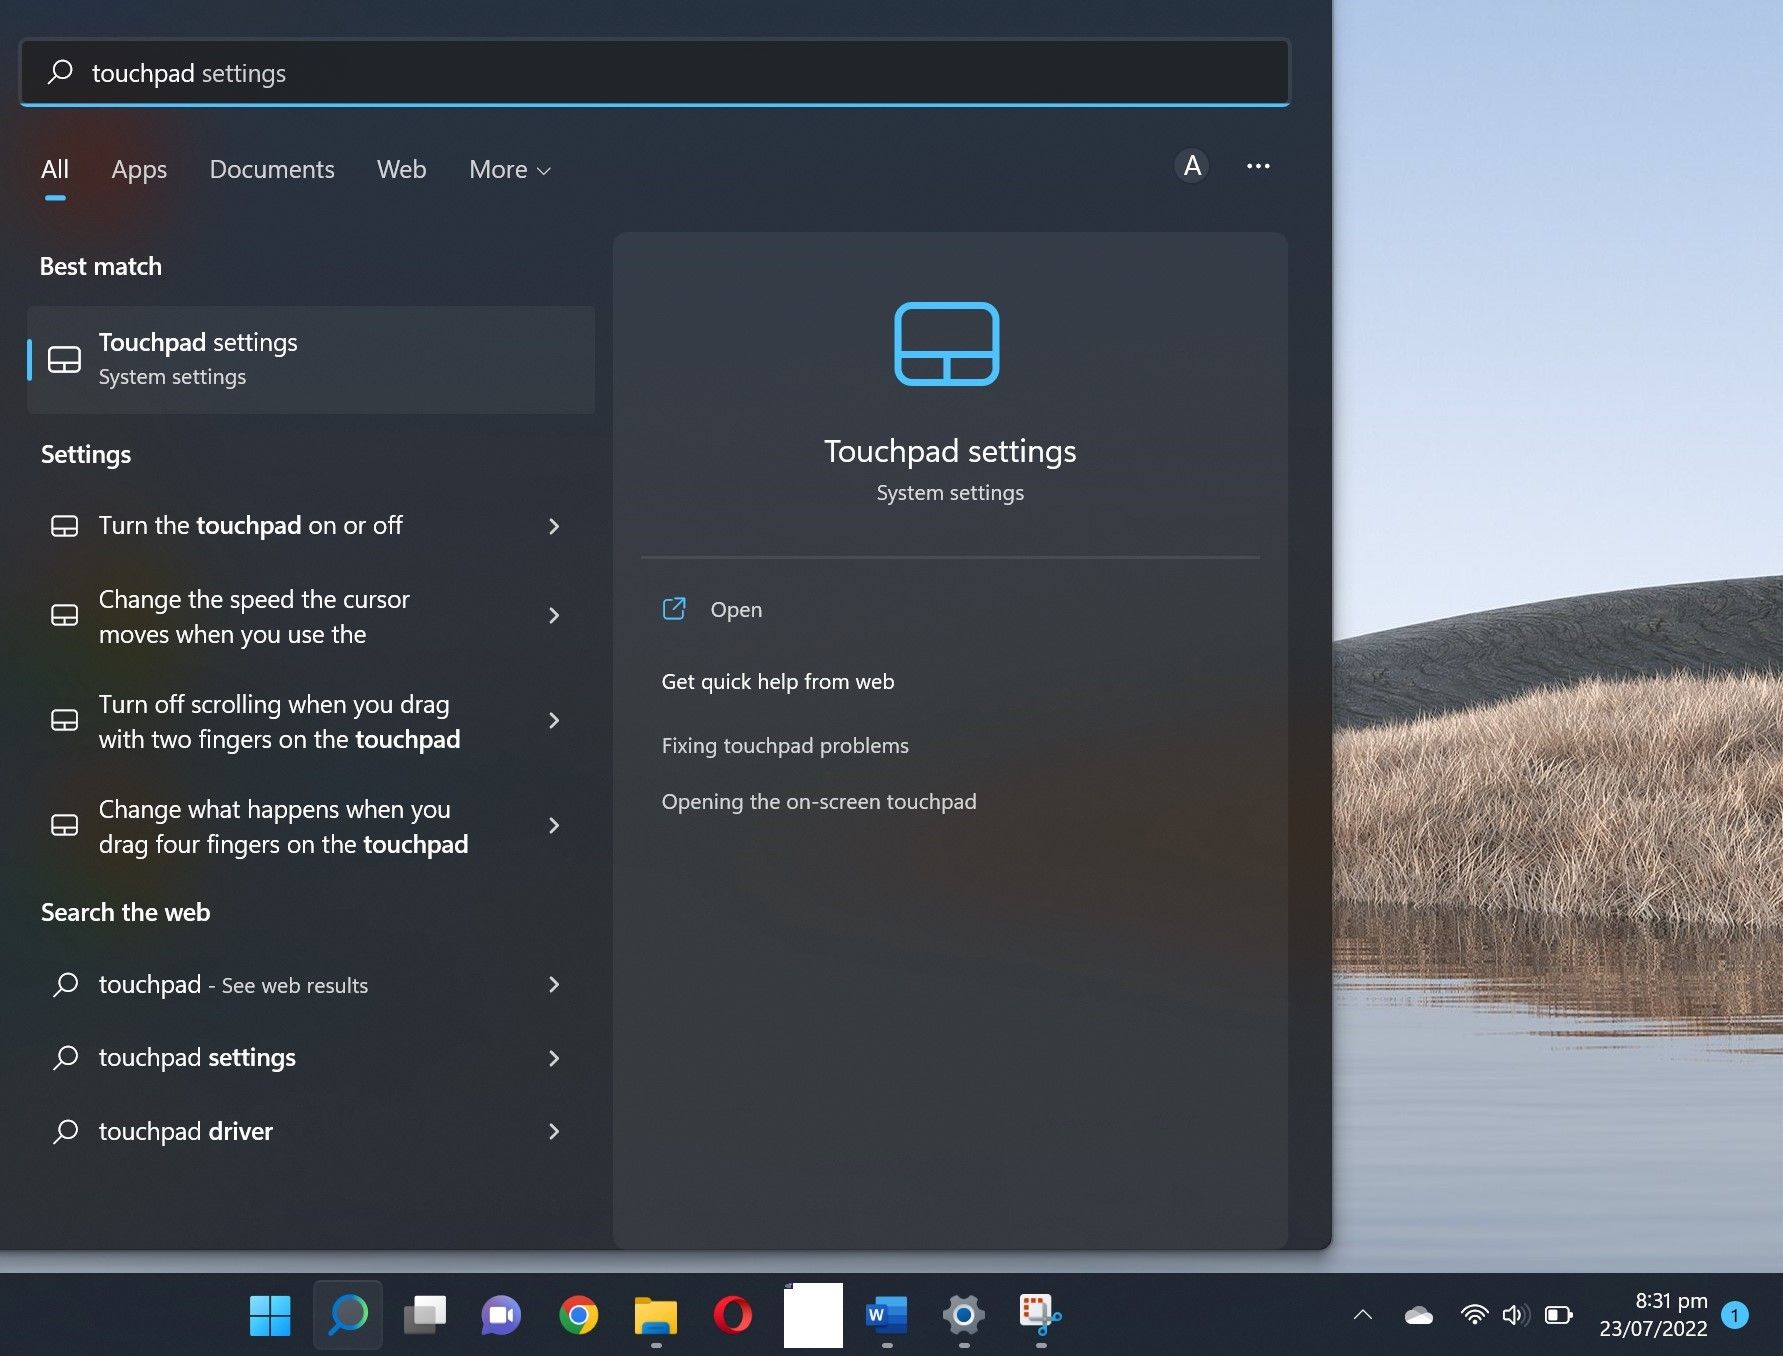Expand arrow for touchpad web results
Screen dimensions: 1783x1356
pos(554,984)
